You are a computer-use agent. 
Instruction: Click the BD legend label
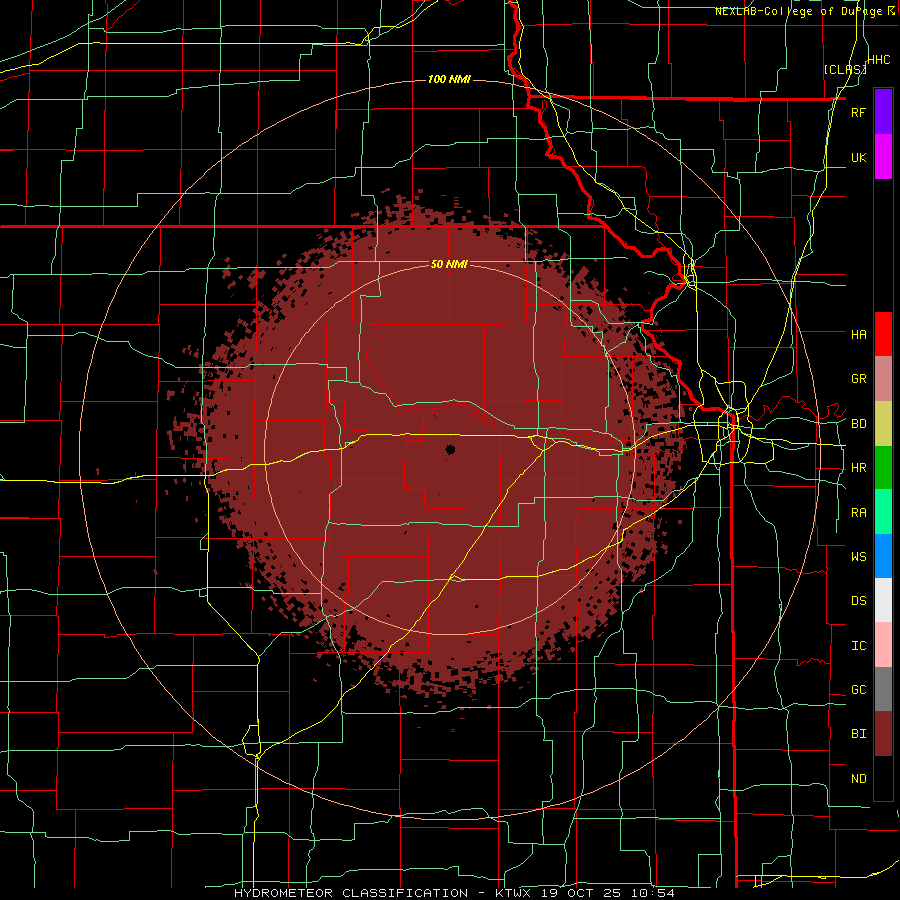click(x=858, y=424)
